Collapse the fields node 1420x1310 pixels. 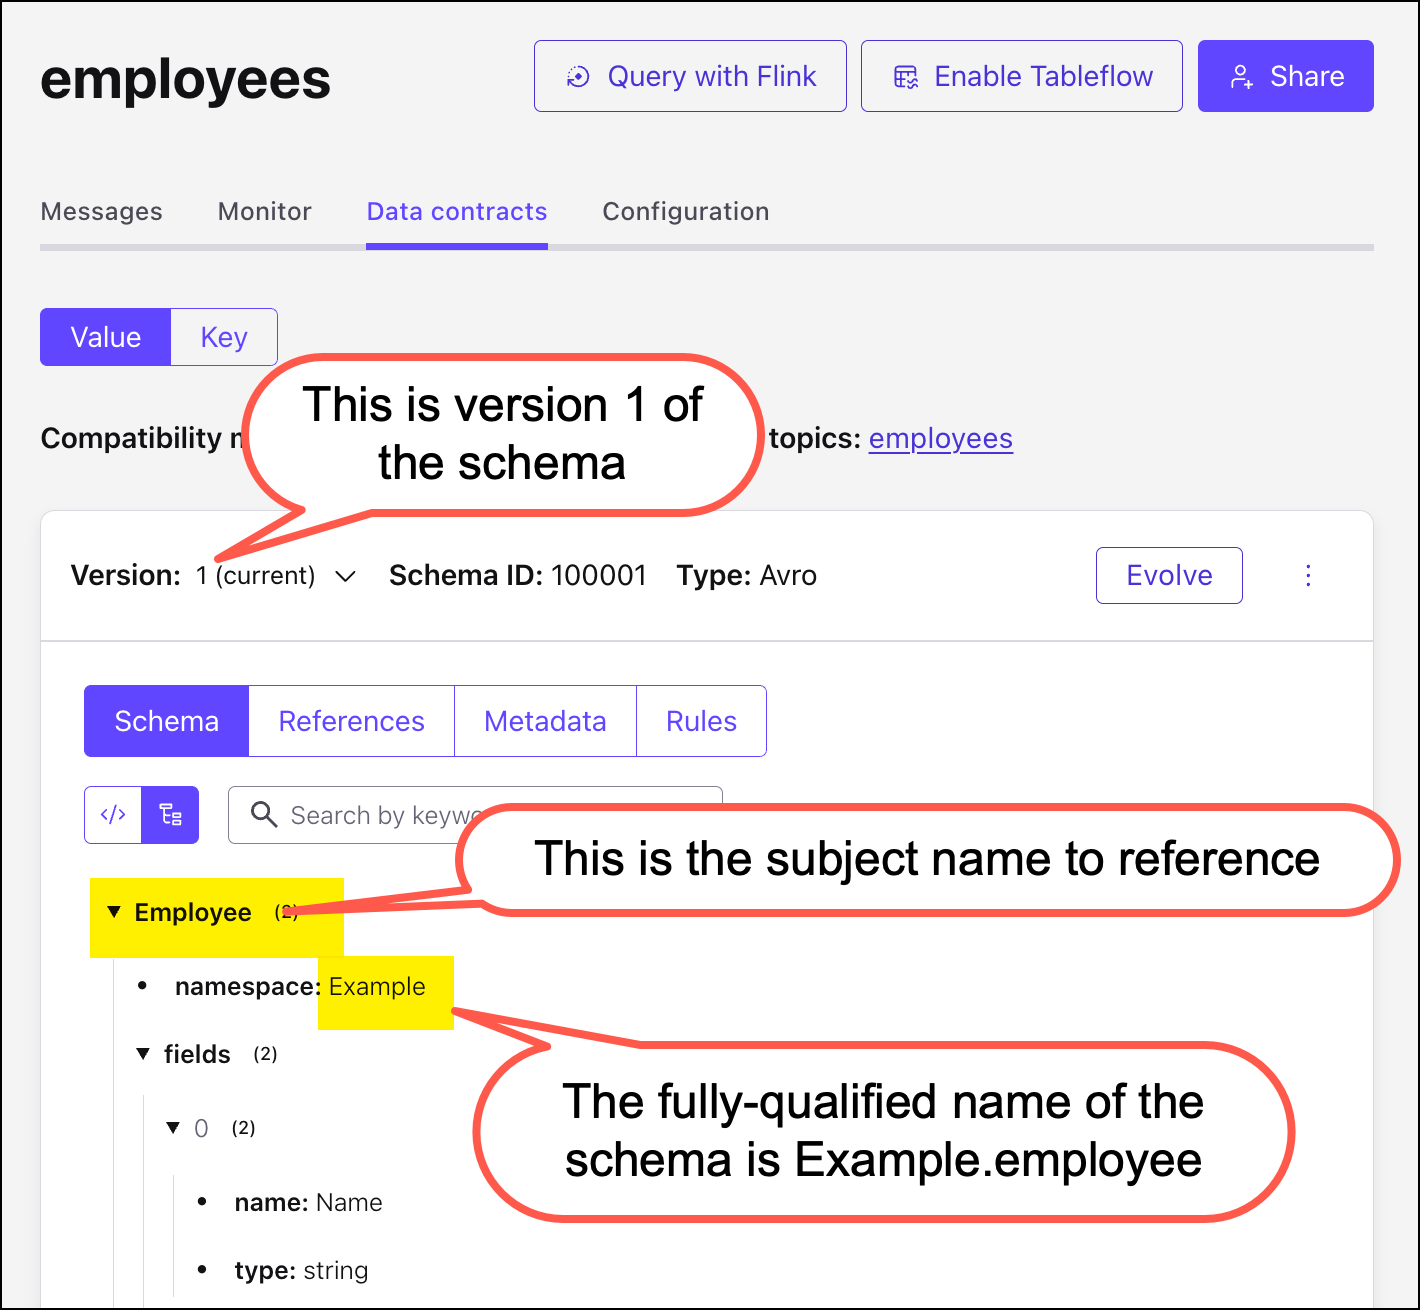143,1054
